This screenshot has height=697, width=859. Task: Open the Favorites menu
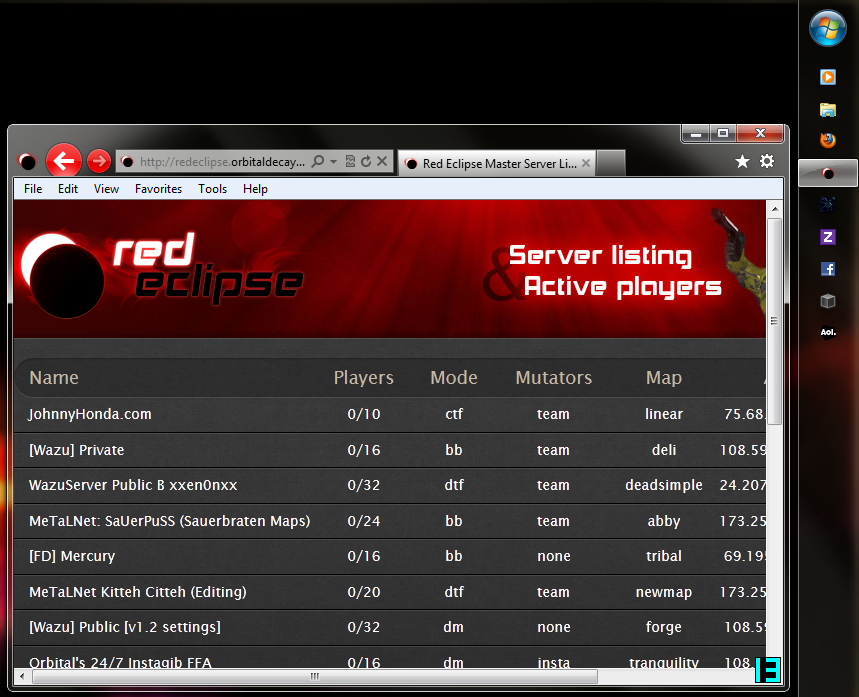tap(158, 189)
